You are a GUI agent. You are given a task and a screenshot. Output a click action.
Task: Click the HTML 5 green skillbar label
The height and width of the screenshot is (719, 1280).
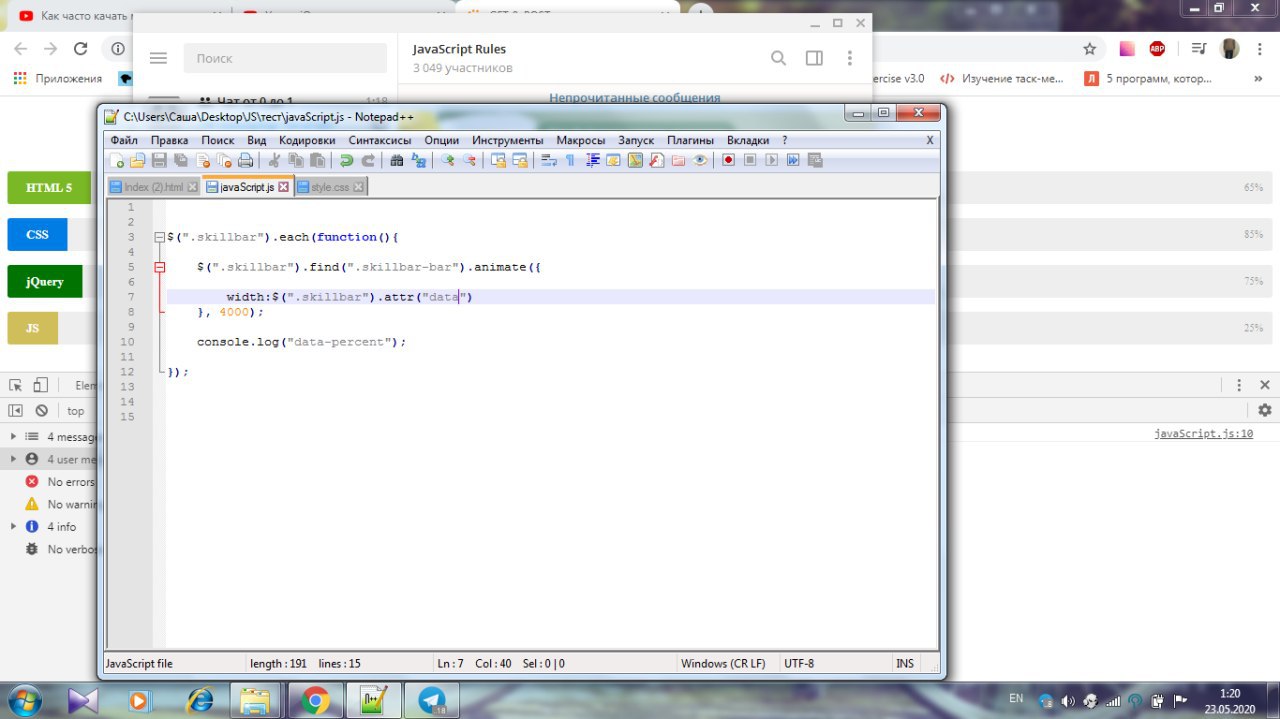point(49,187)
